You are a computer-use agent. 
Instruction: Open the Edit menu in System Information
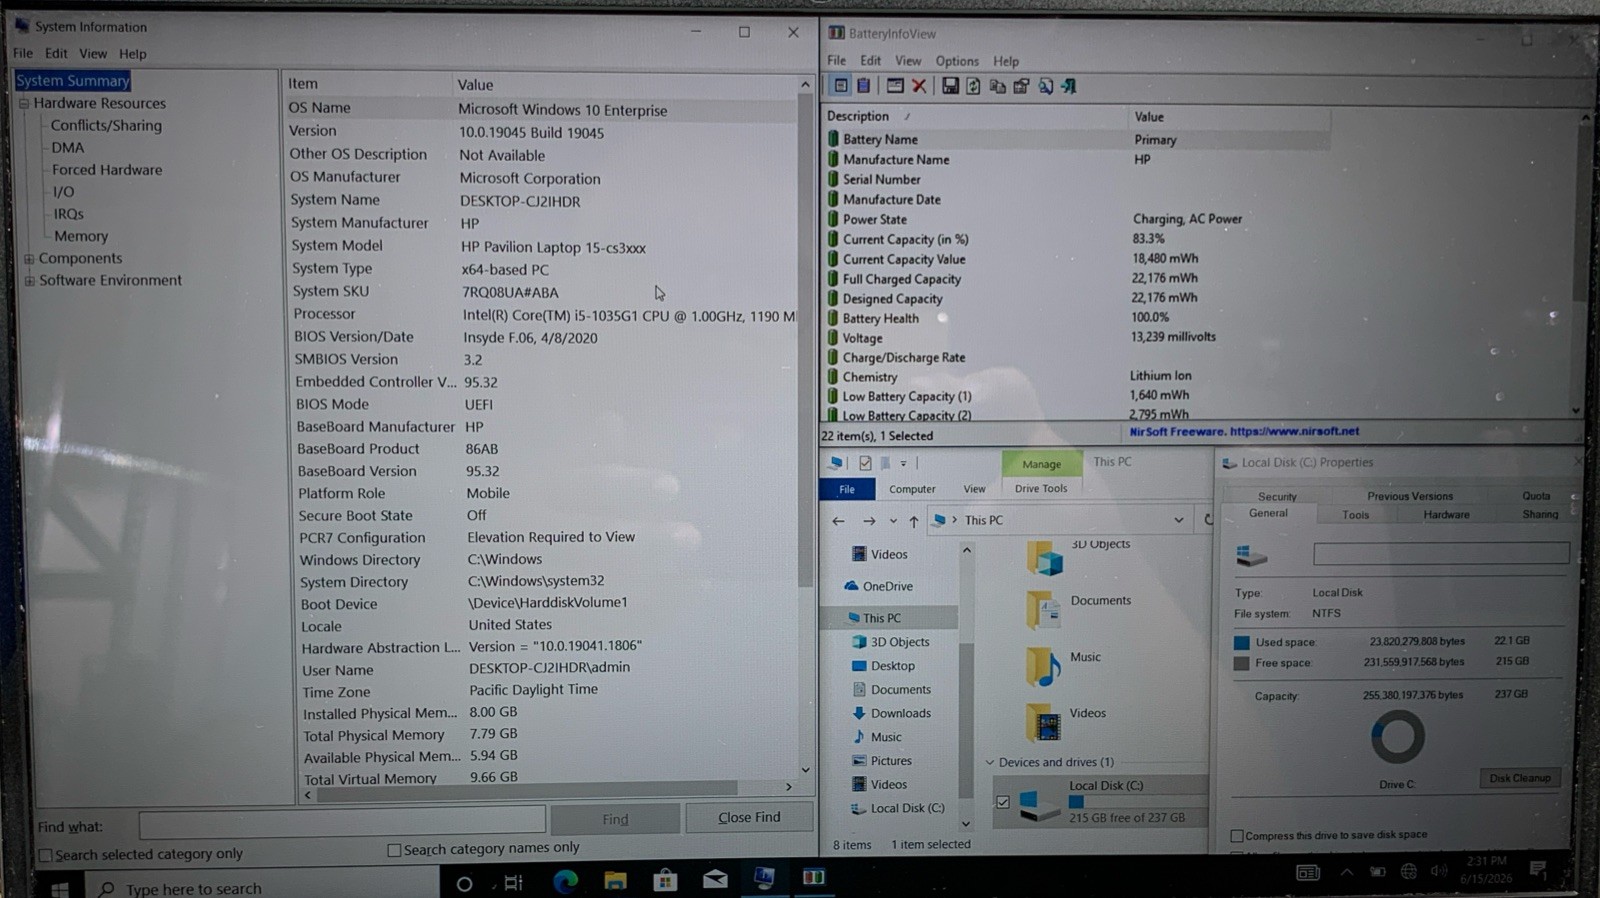(x=56, y=54)
